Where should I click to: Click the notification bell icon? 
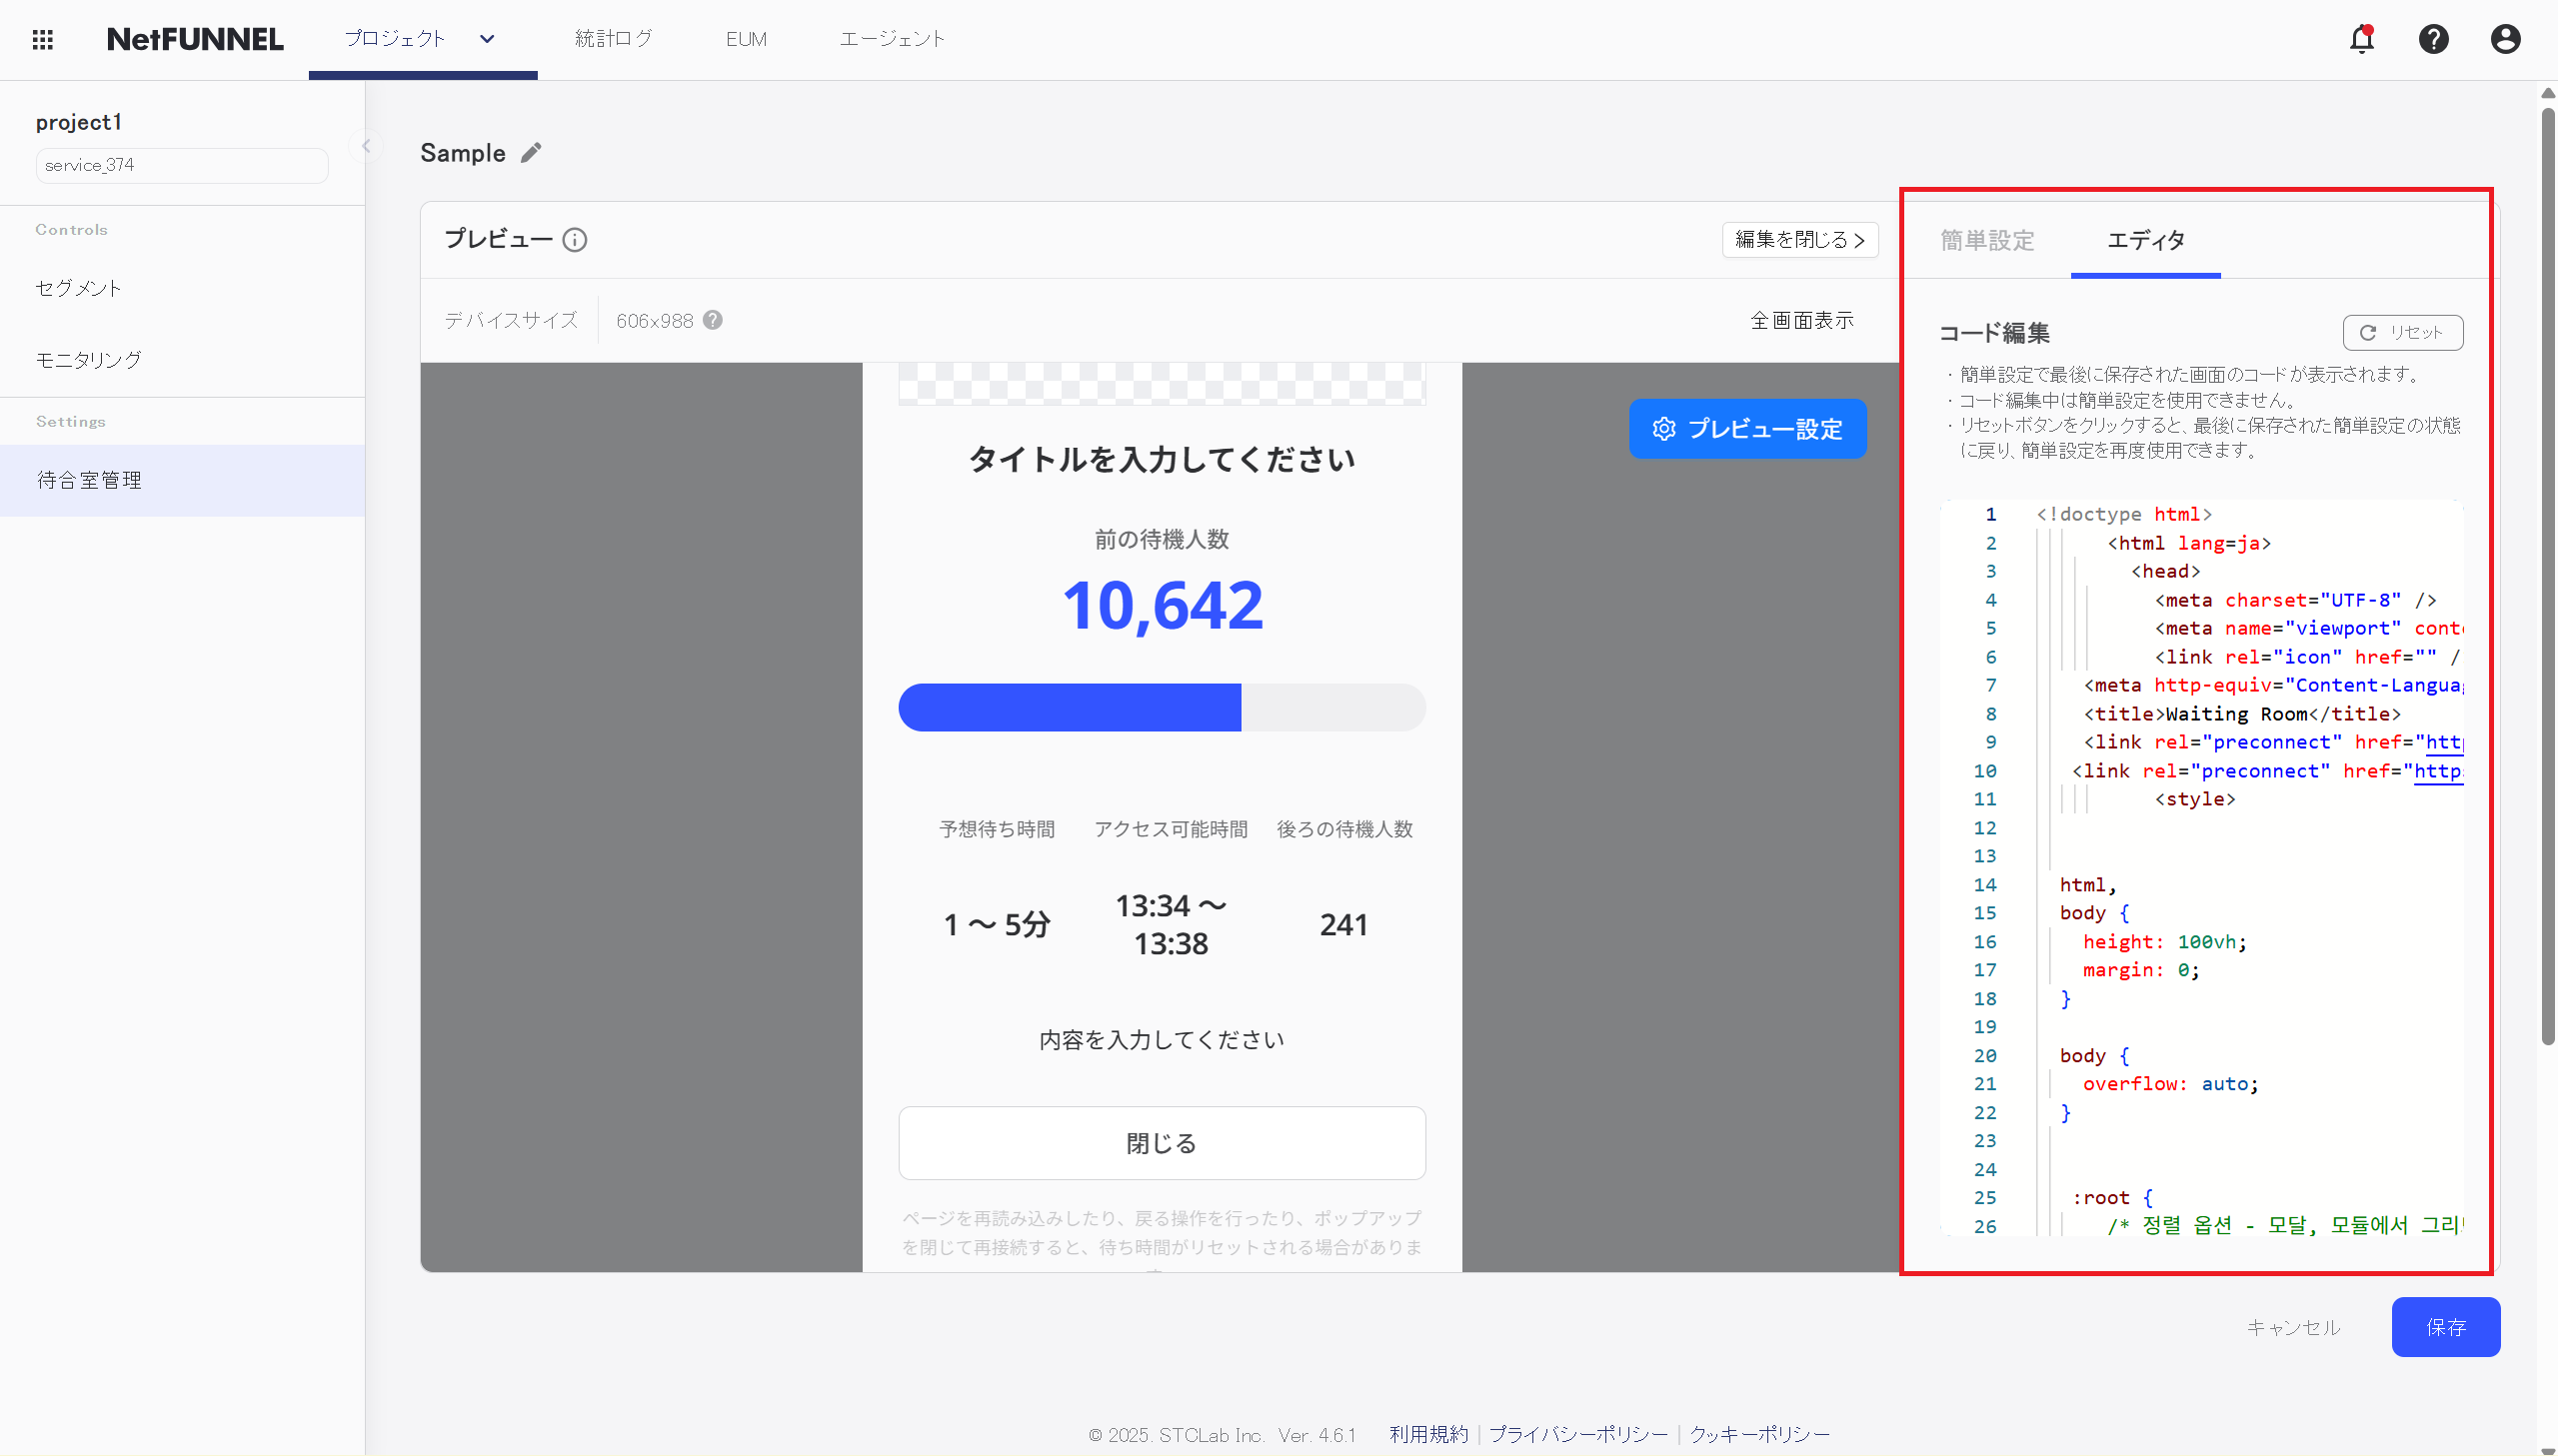pos(2361,39)
